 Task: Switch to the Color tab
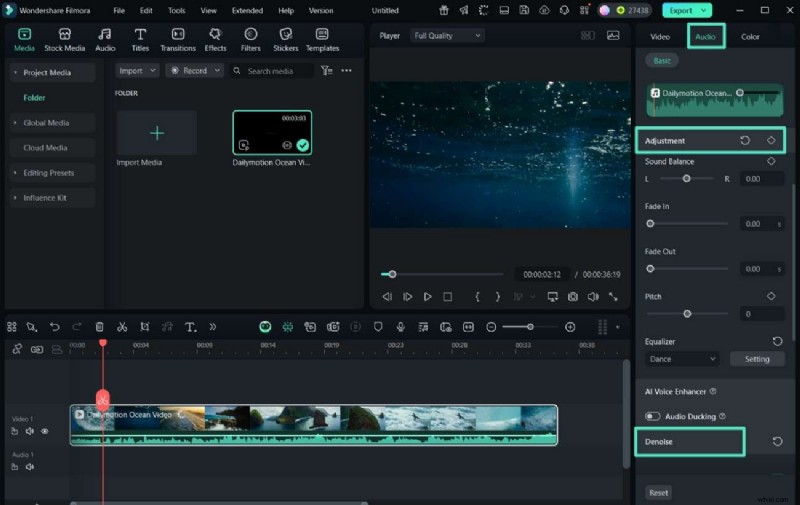coord(750,37)
